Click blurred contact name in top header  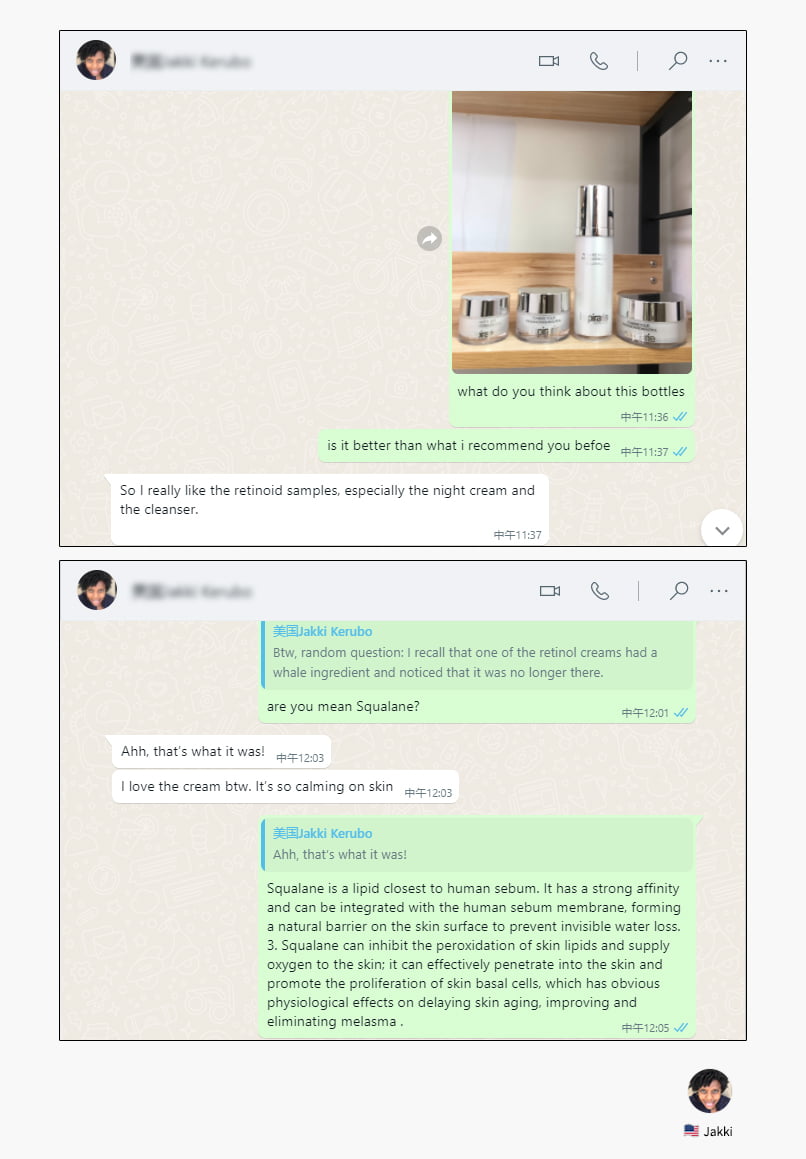click(x=192, y=61)
